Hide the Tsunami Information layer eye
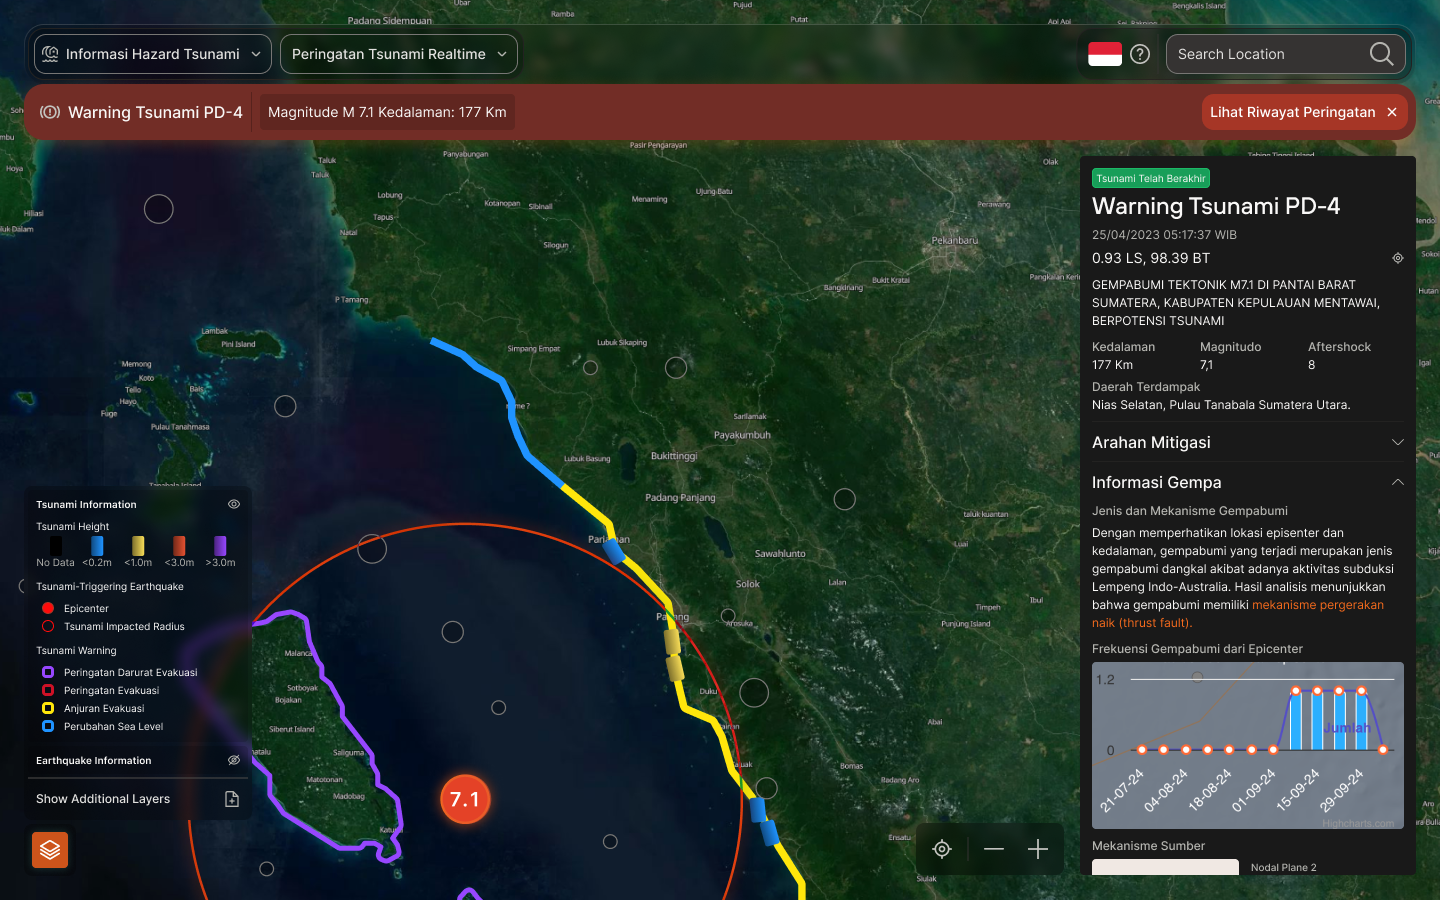Screen dimensions: 1440x900 [234, 504]
